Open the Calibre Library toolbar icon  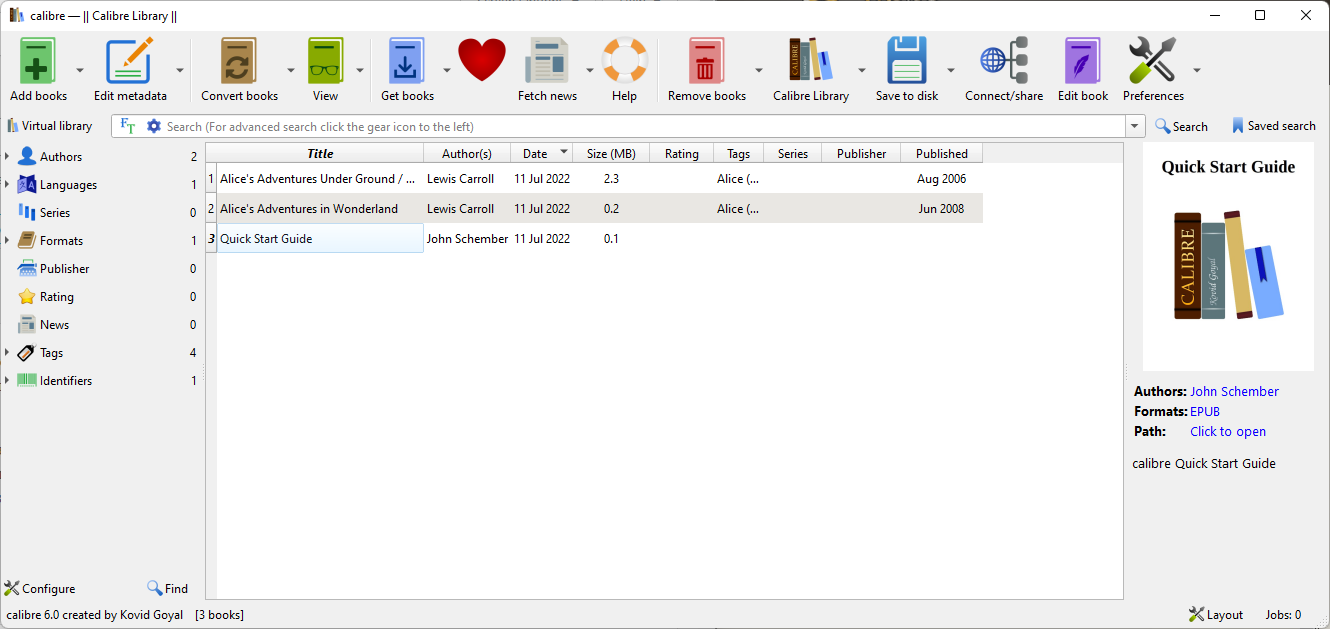pos(810,61)
